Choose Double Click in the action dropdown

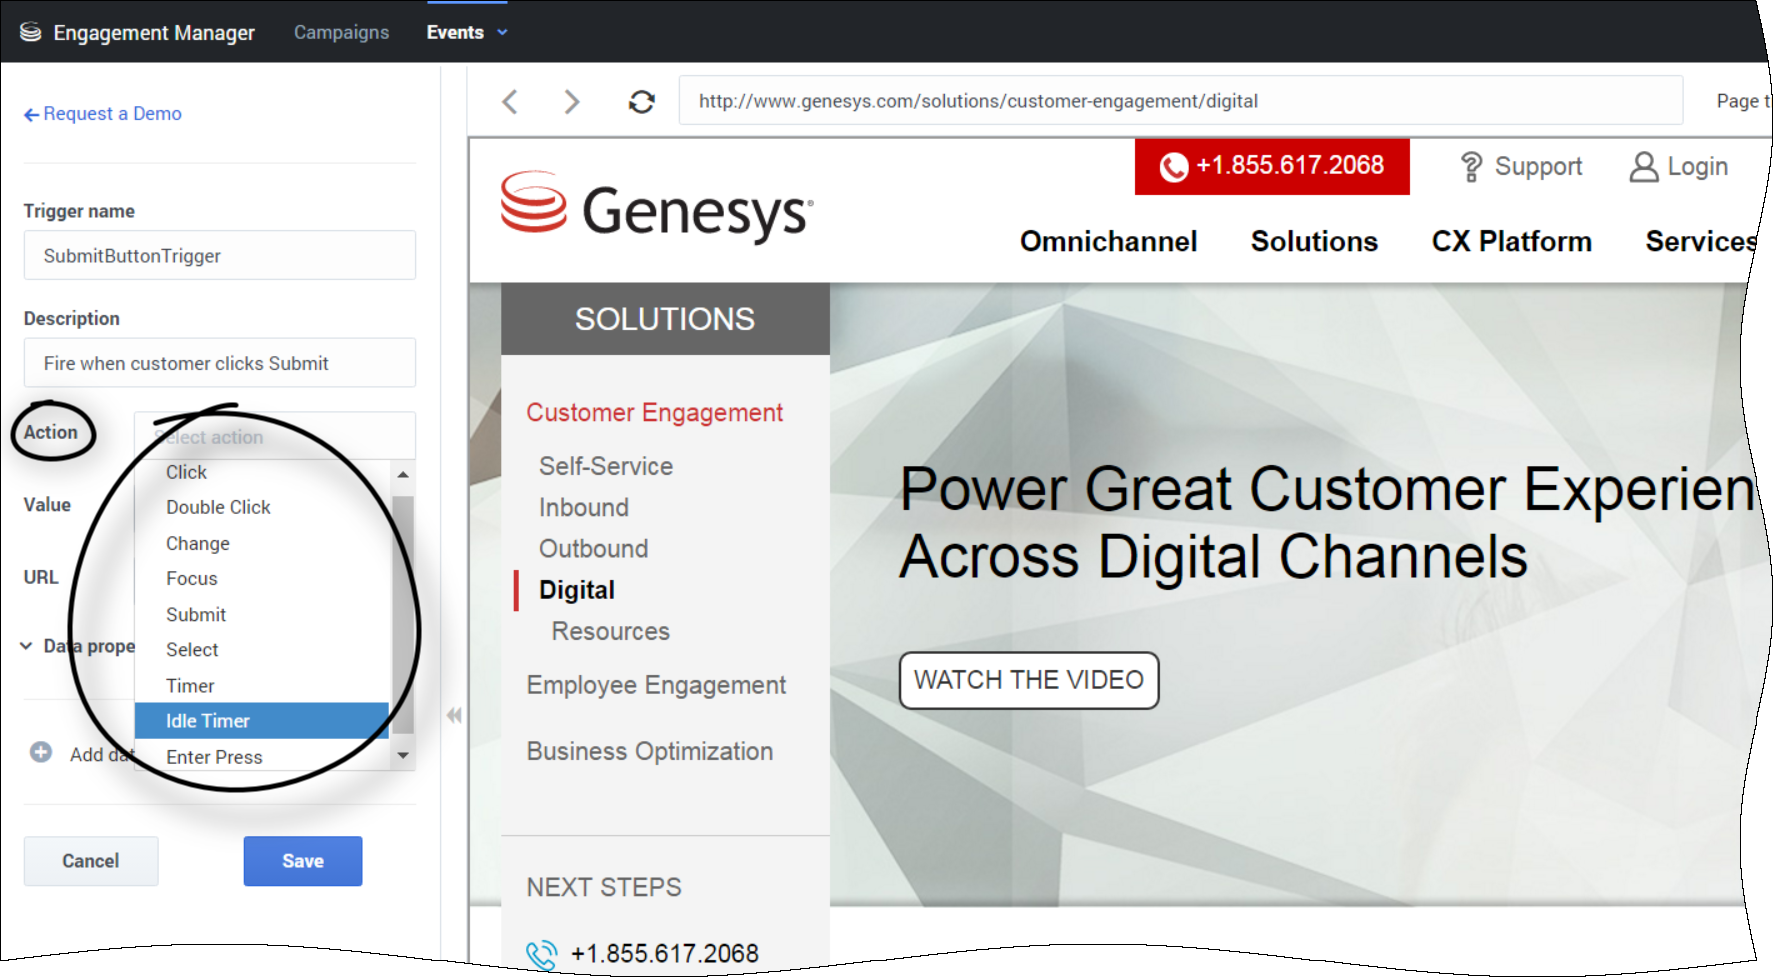[218, 507]
